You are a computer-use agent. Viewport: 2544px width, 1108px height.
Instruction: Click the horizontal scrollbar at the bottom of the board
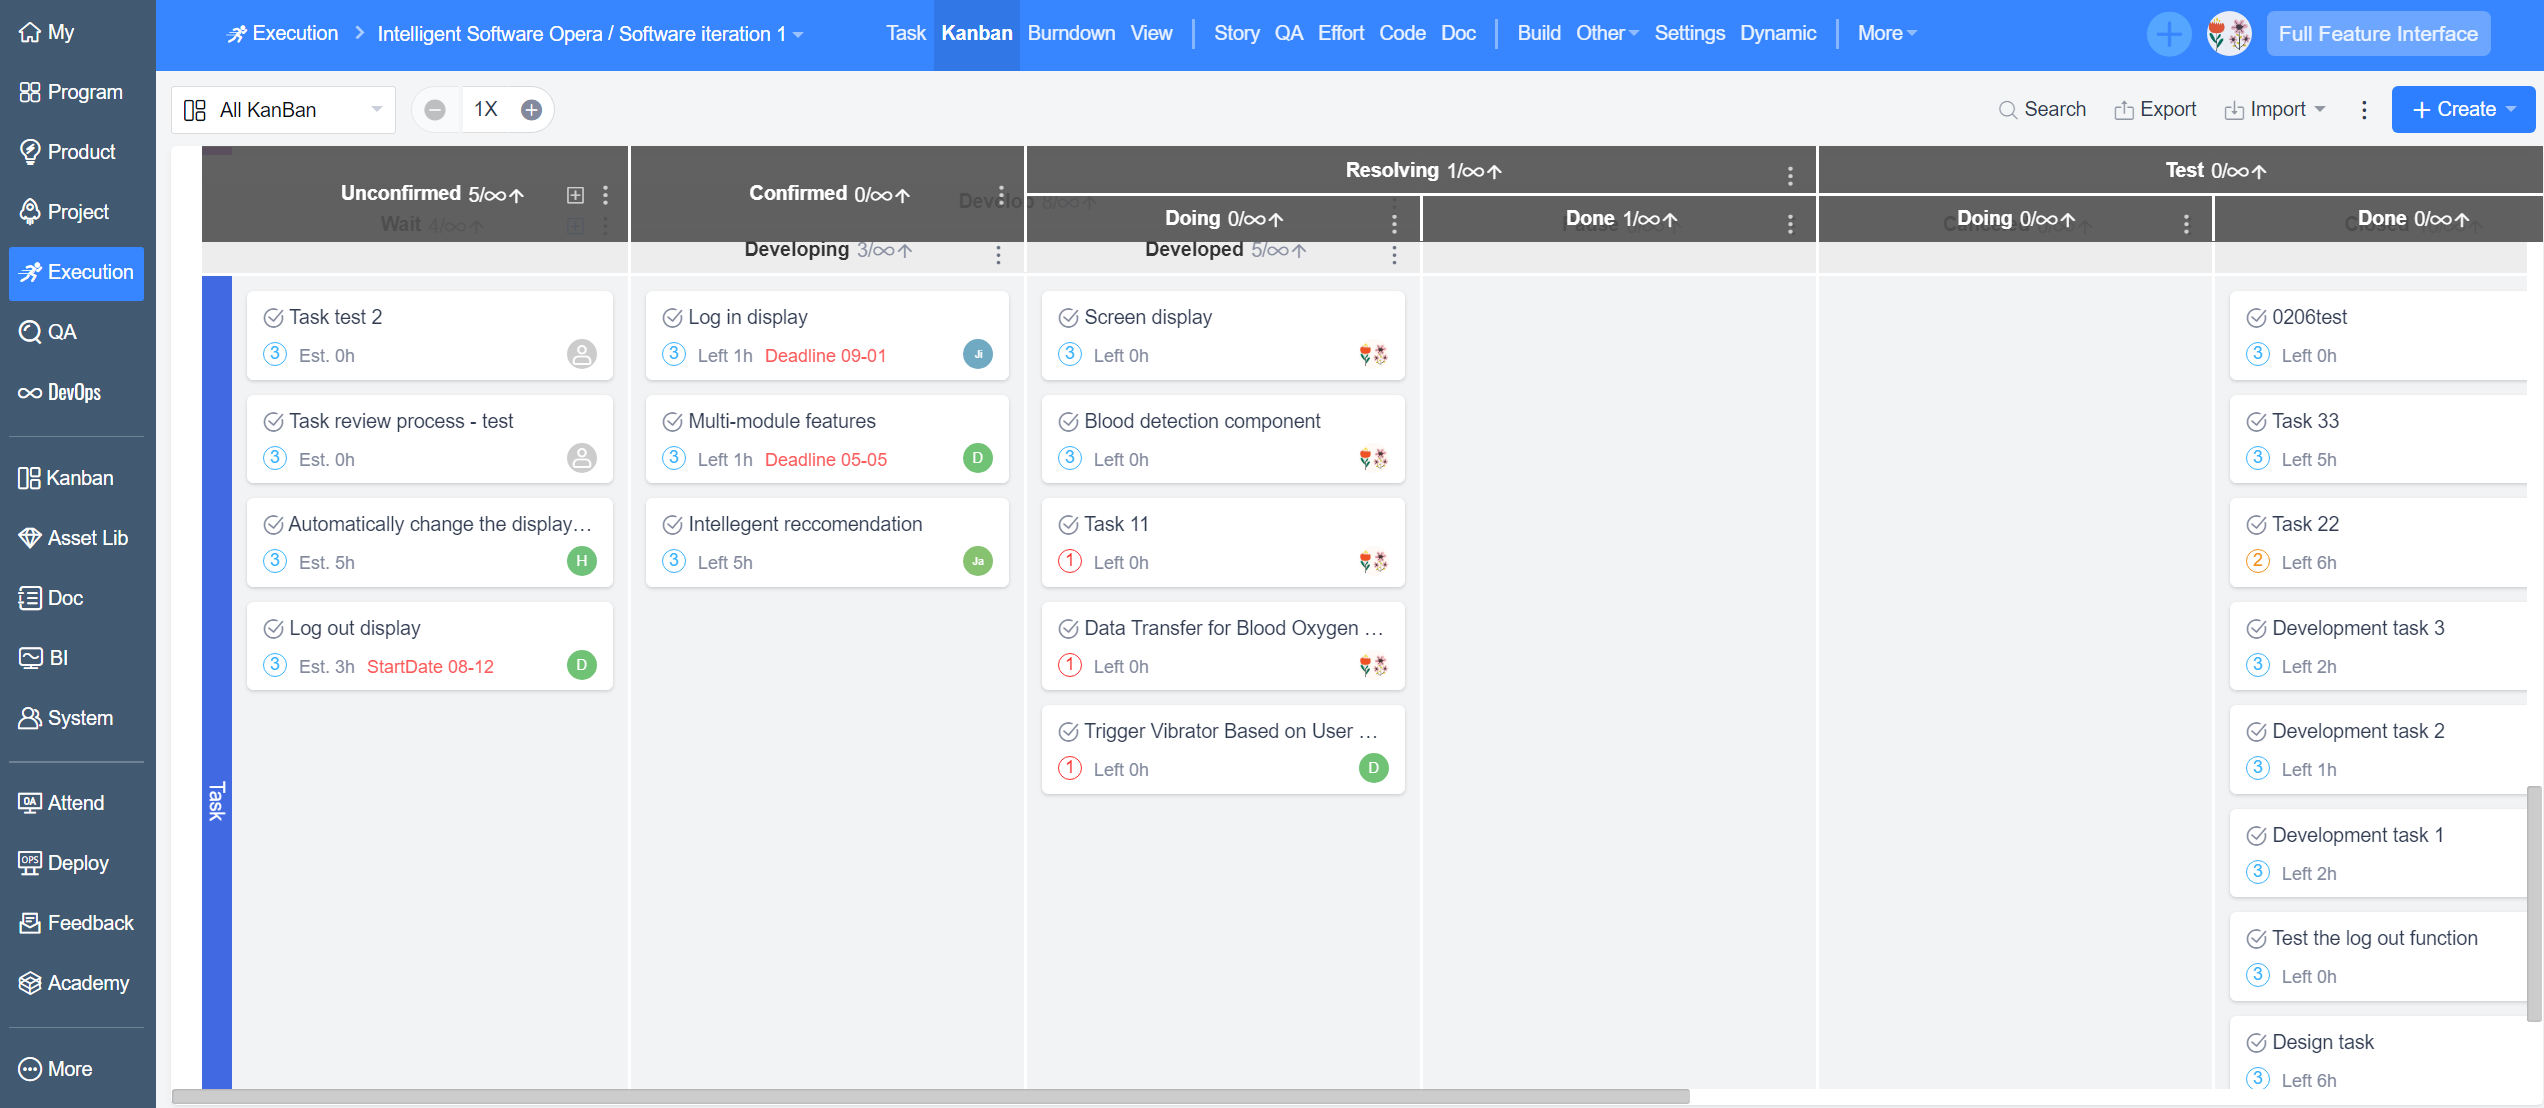click(x=930, y=1097)
